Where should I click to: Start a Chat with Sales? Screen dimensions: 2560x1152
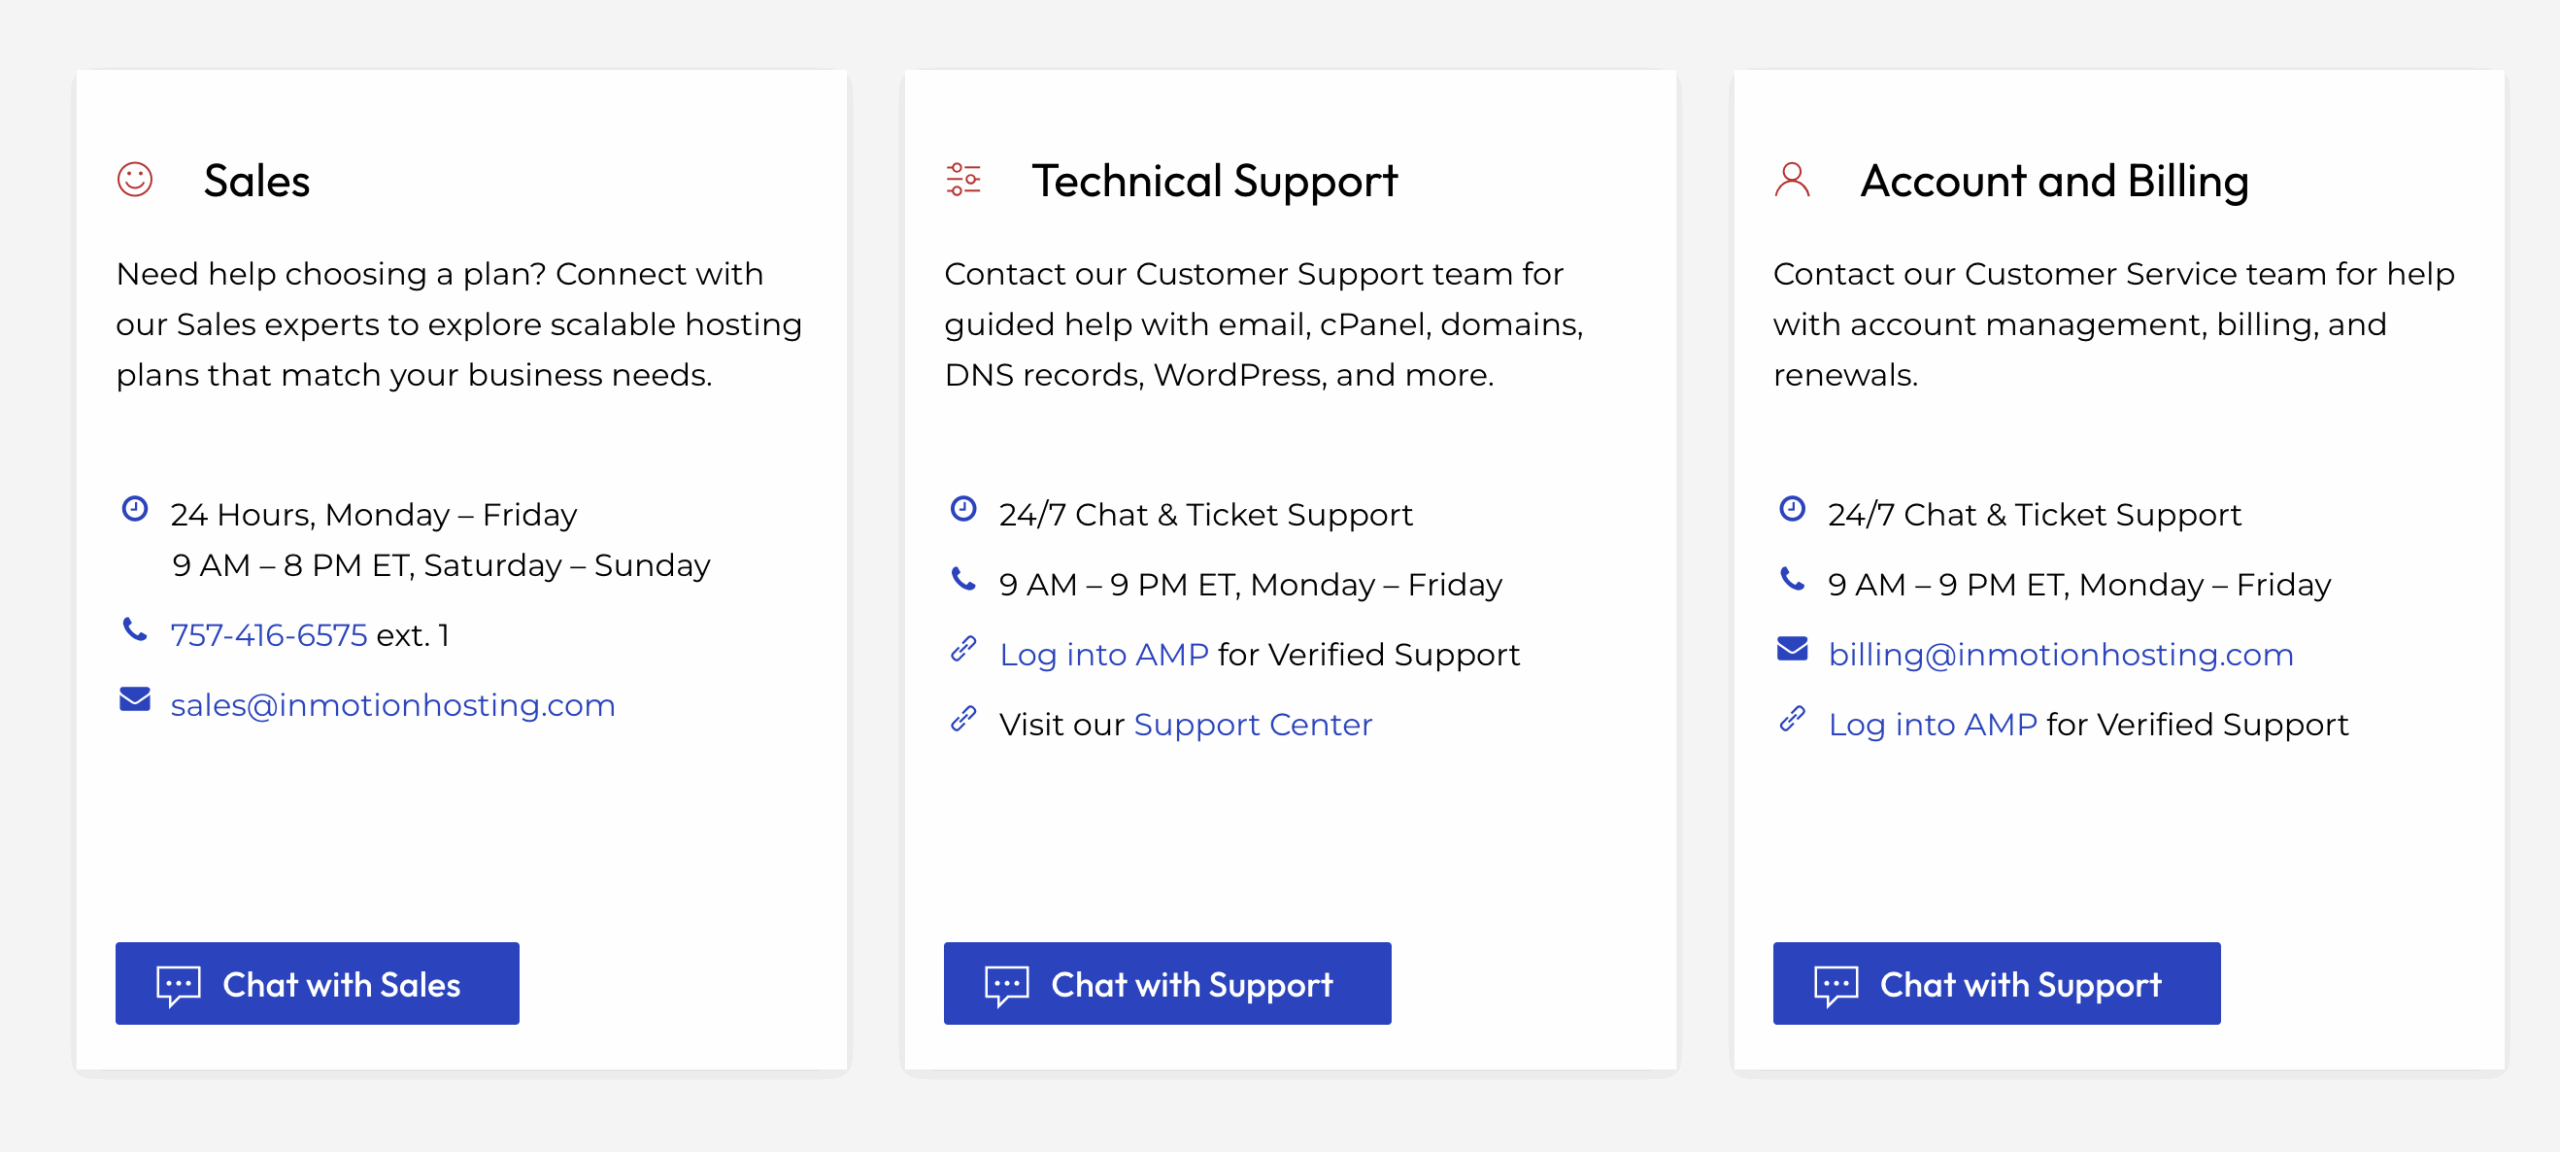tap(317, 984)
